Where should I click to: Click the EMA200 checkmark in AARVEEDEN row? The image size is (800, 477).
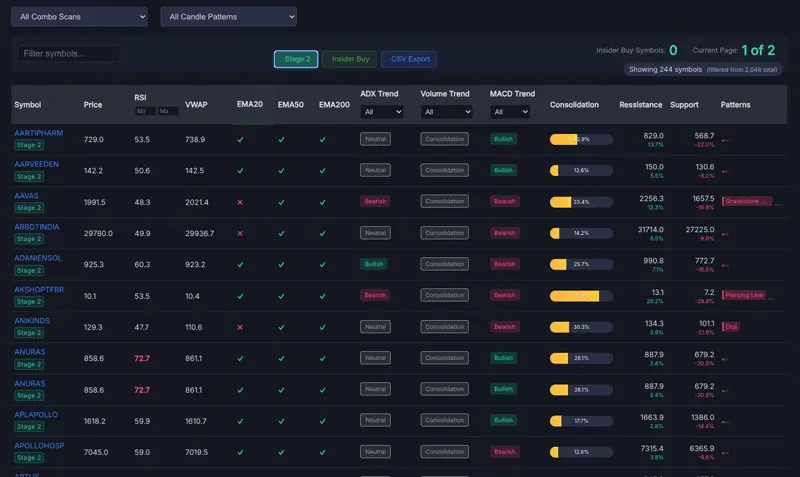[322, 171]
